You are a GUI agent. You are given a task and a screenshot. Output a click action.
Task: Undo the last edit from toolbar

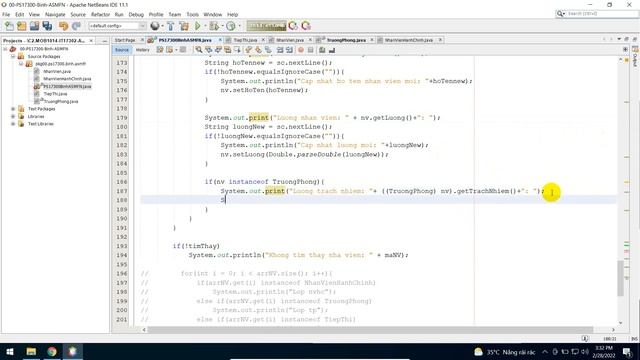(63, 26)
